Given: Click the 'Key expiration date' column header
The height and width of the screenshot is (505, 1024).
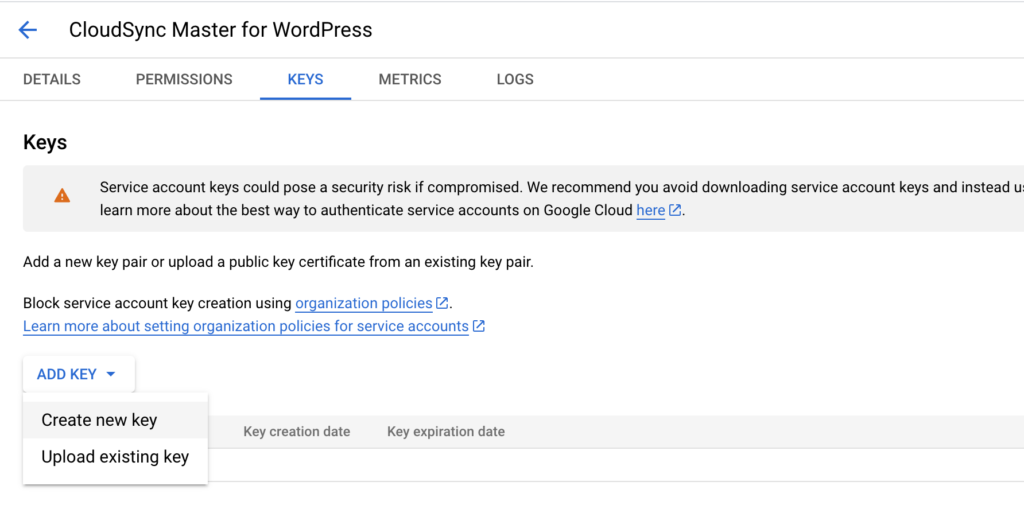Looking at the screenshot, I should click(x=445, y=432).
